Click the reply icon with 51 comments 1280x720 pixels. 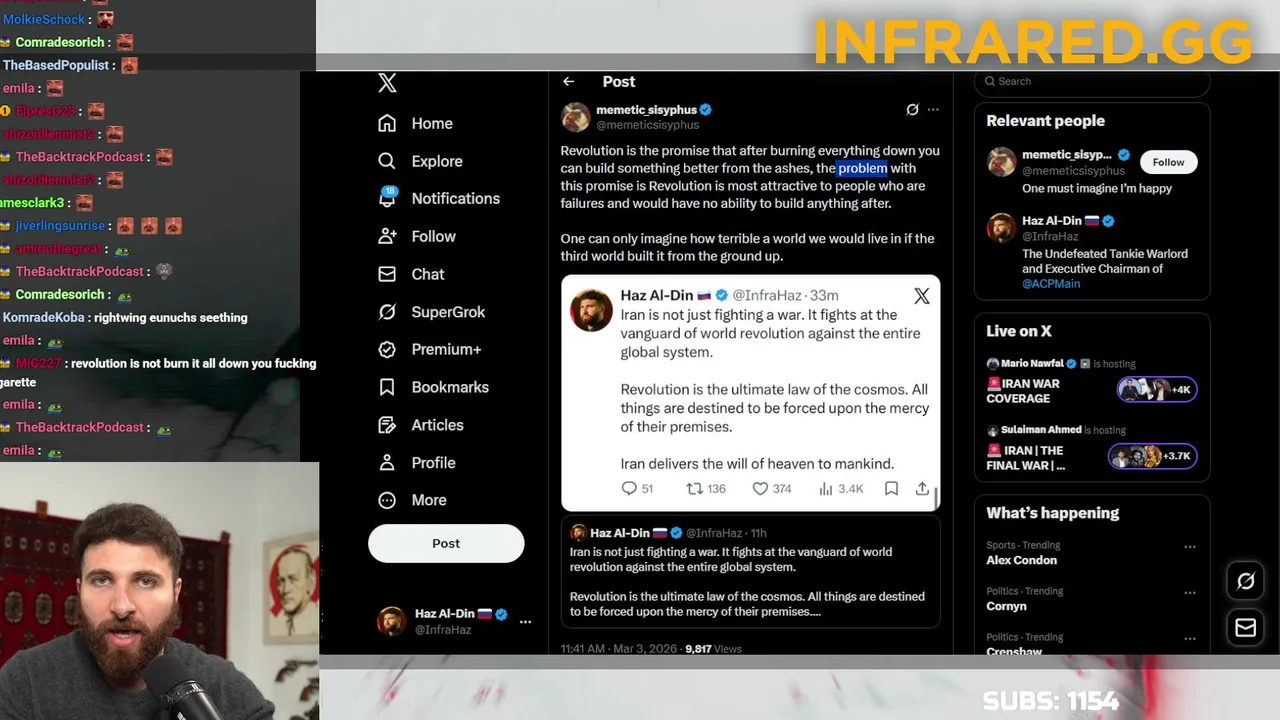point(629,488)
